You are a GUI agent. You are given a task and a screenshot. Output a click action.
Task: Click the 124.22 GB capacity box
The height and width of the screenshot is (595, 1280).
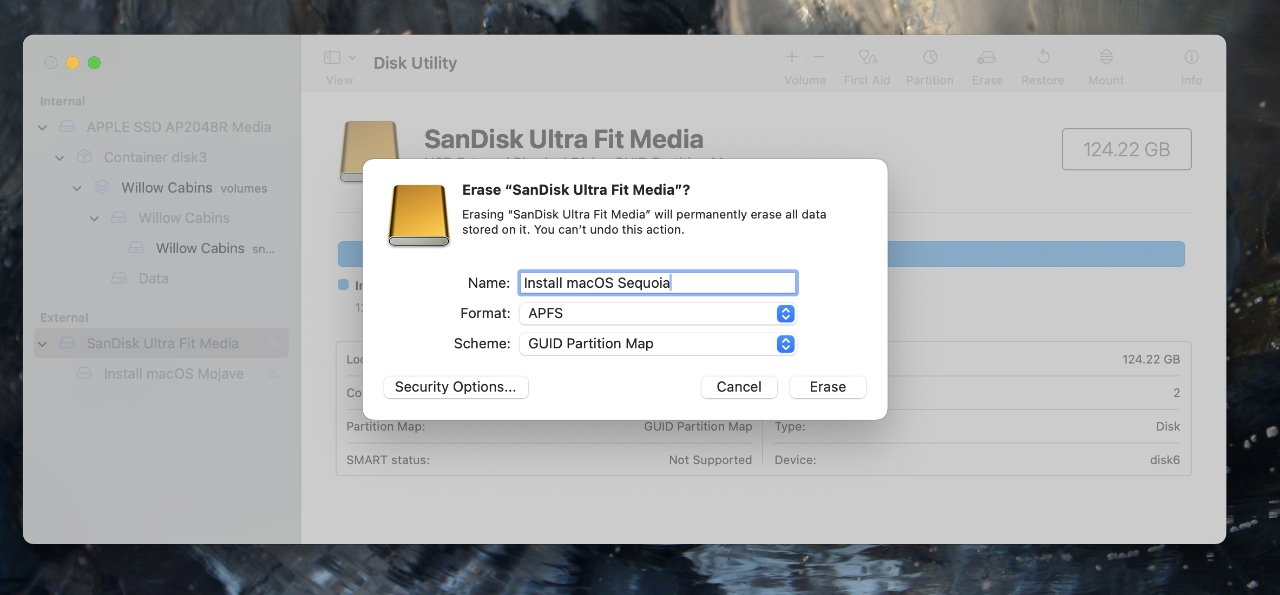1127,149
